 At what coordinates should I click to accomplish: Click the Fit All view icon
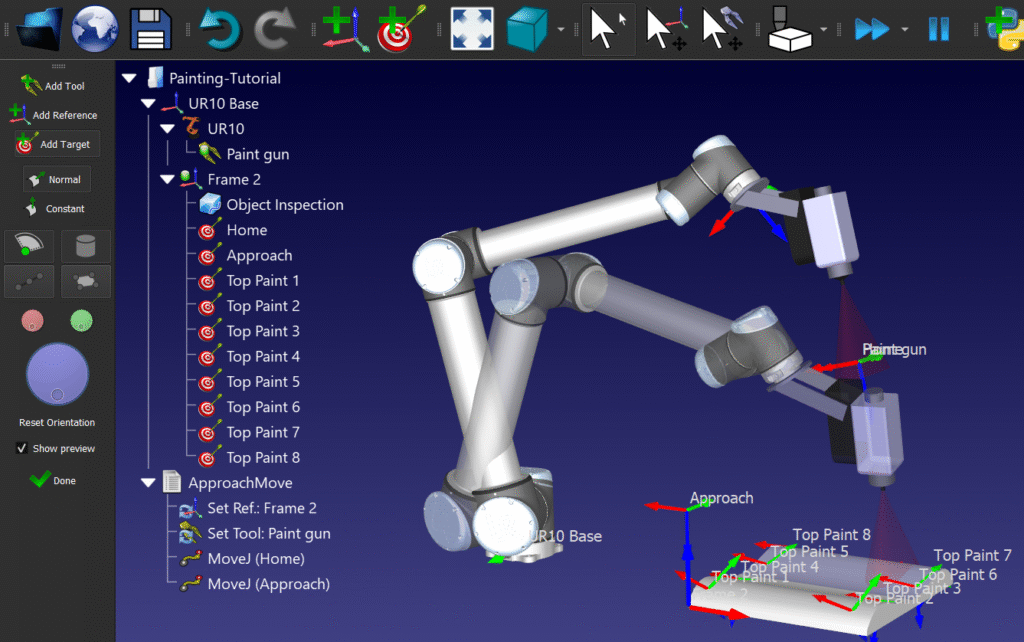(471, 28)
